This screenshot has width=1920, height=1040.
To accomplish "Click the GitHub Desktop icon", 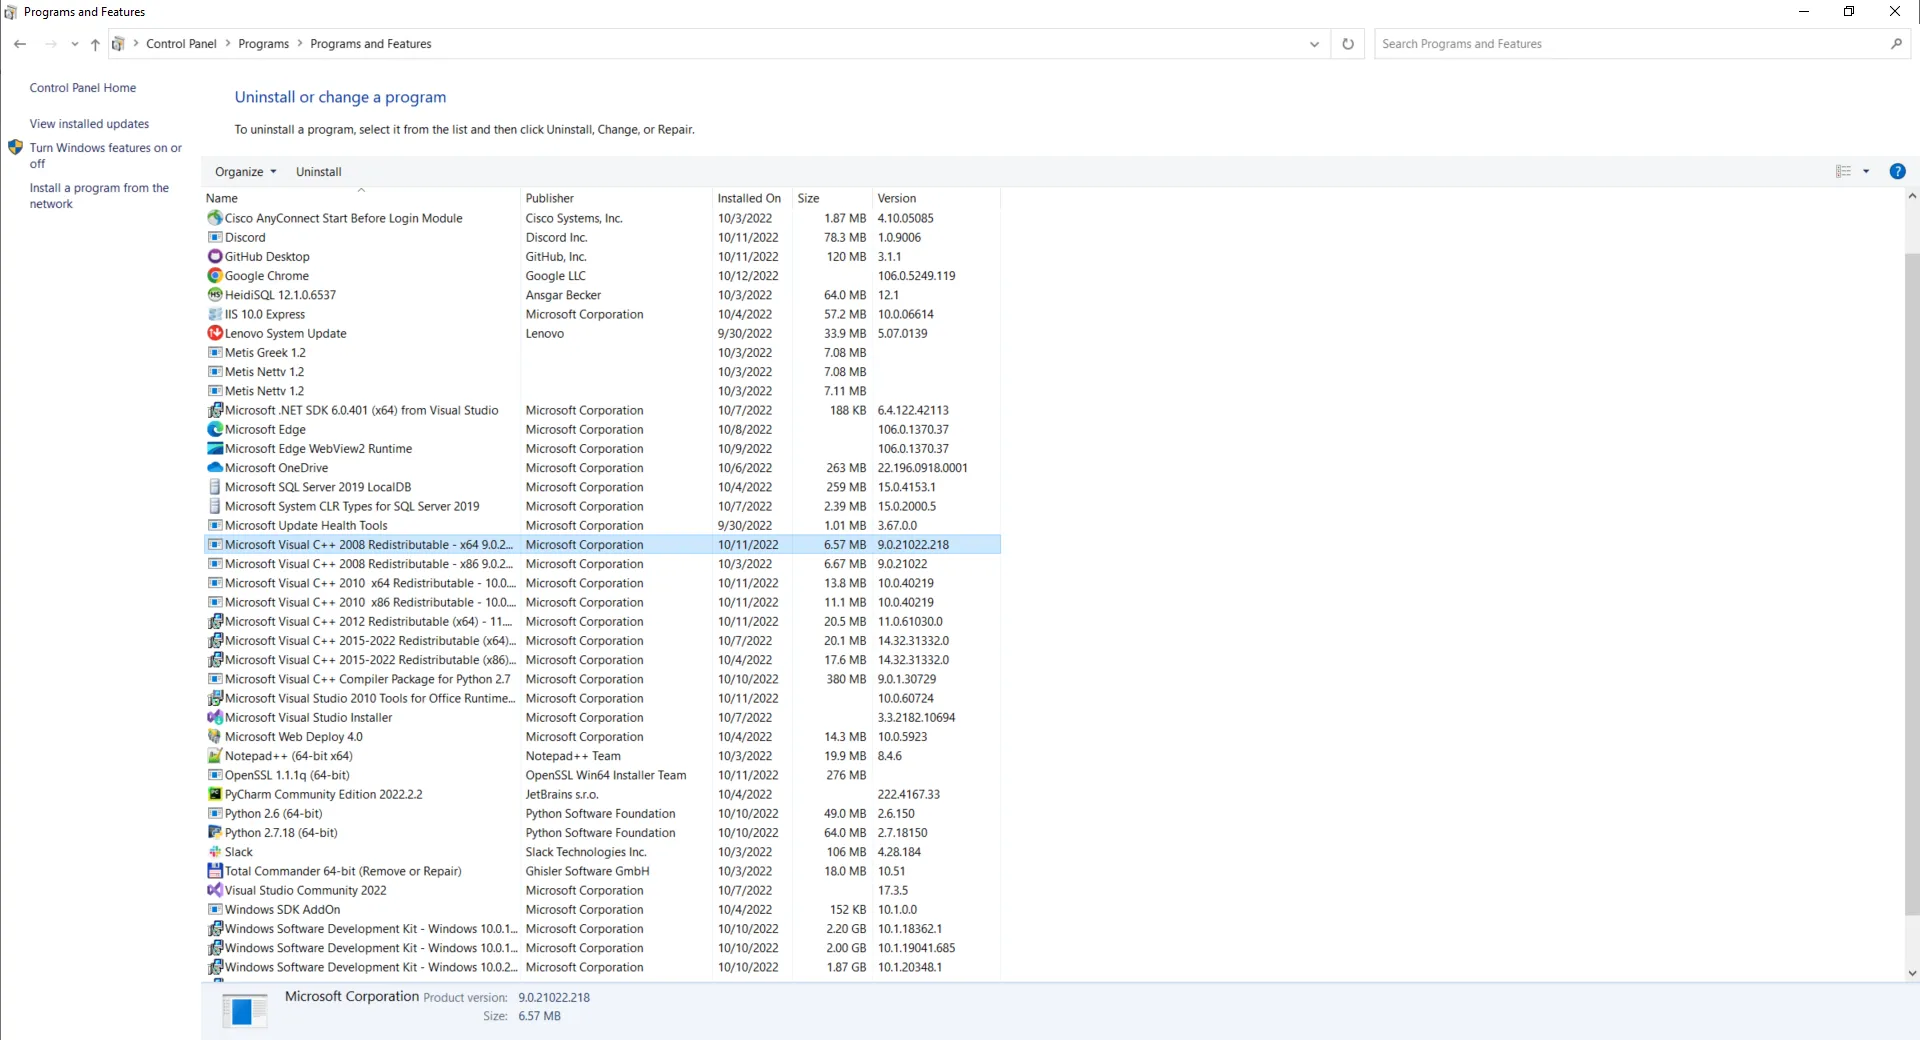I will pyautogui.click(x=214, y=257).
